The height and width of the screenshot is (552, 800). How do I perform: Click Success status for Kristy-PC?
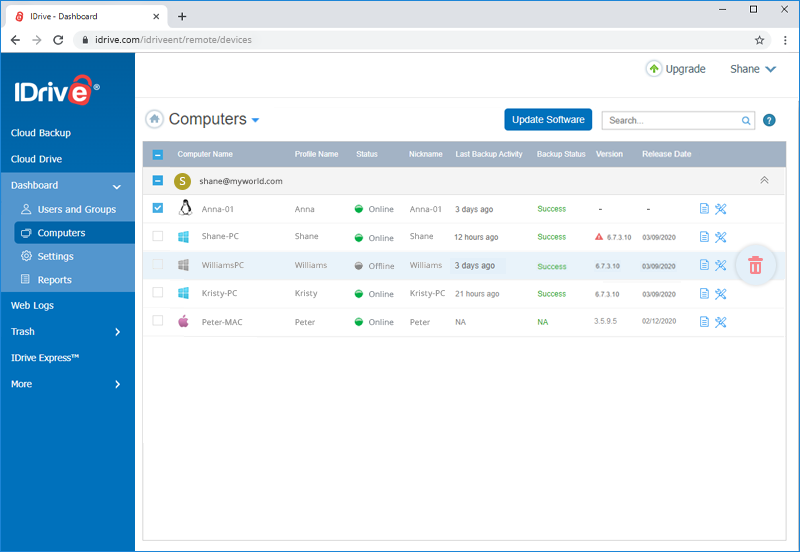tap(552, 294)
